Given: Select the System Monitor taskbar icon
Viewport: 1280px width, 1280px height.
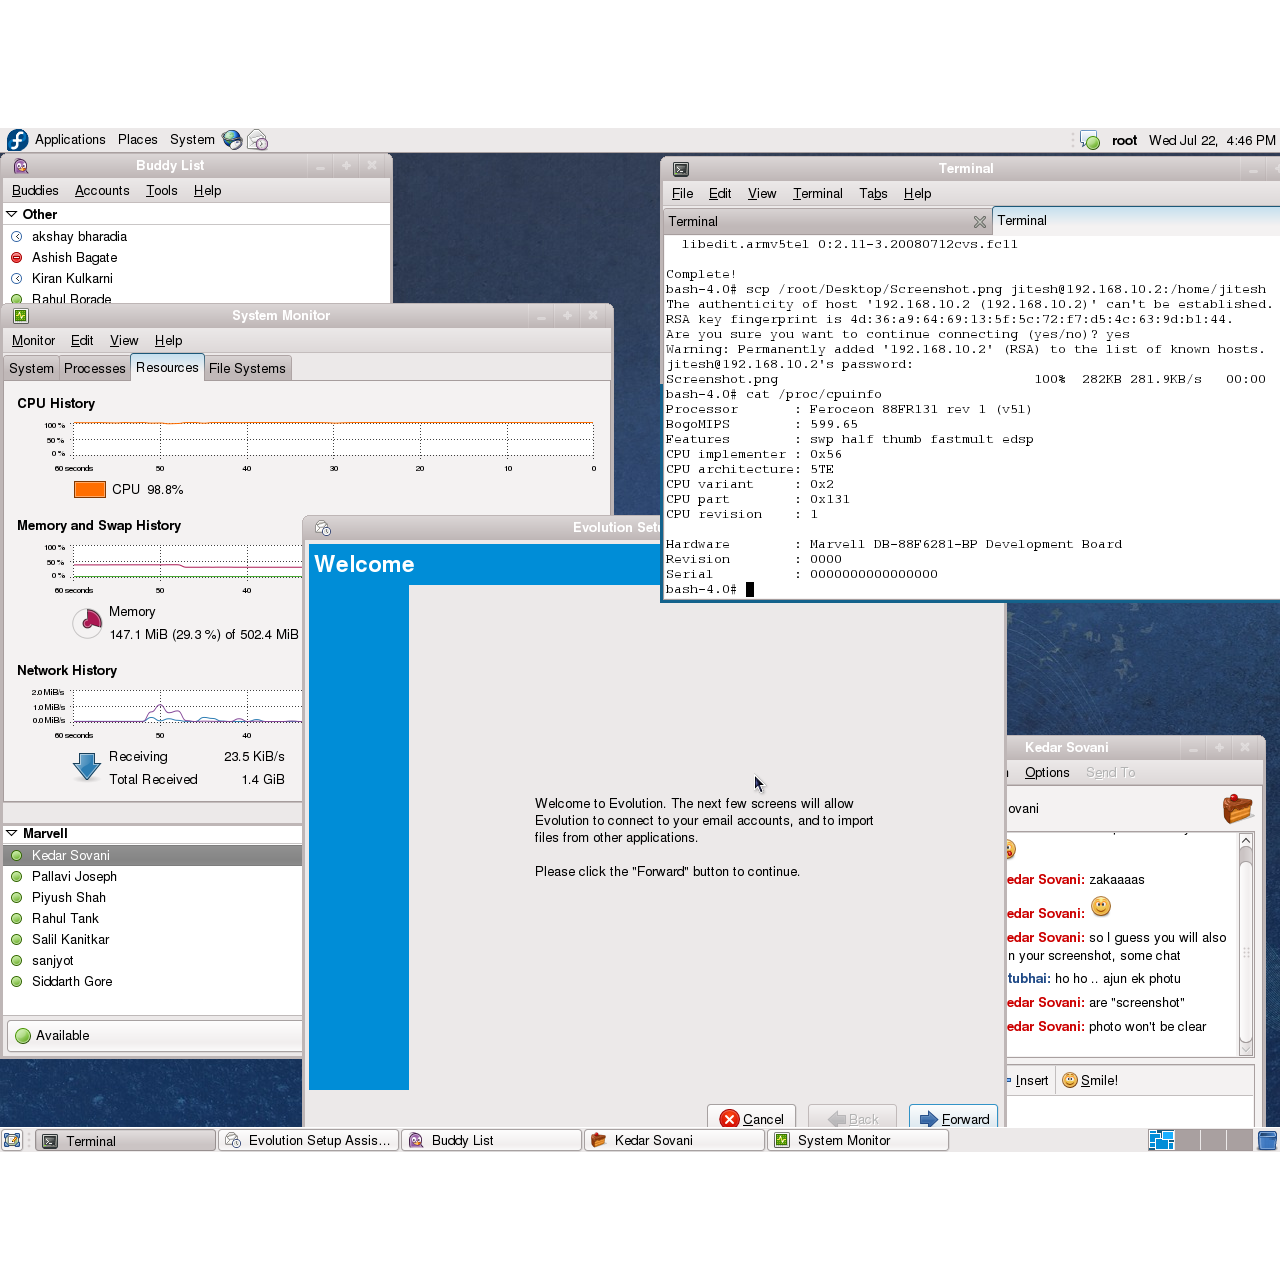Looking at the screenshot, I should [857, 1140].
